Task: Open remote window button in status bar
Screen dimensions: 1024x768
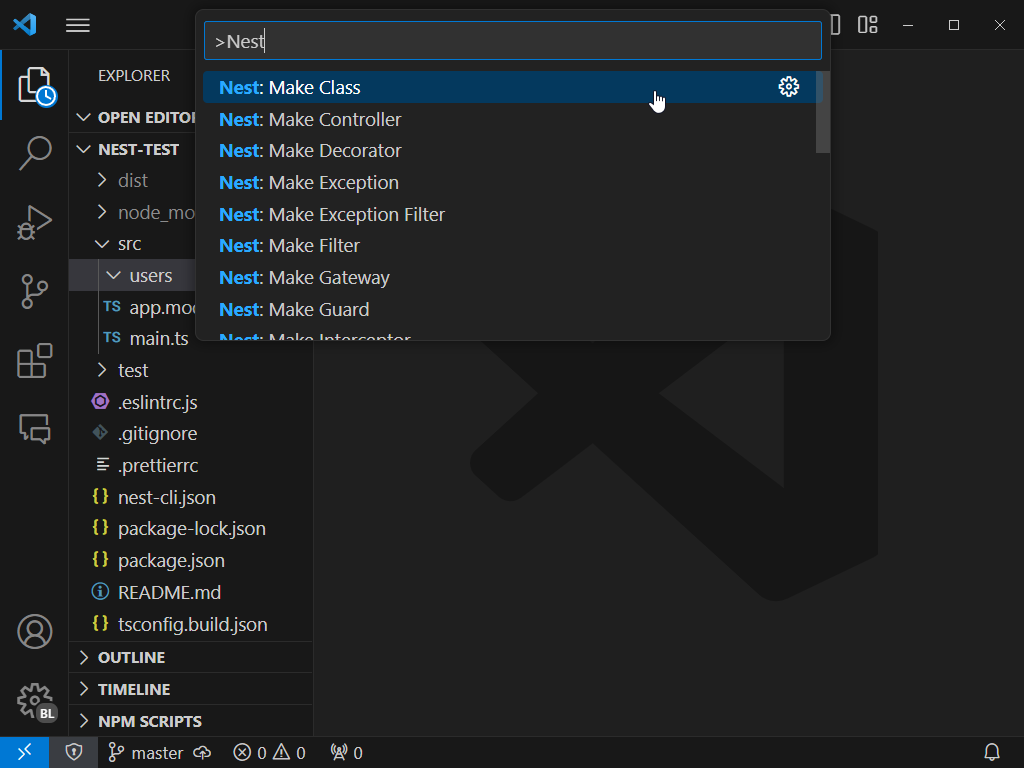Action: [x=24, y=752]
